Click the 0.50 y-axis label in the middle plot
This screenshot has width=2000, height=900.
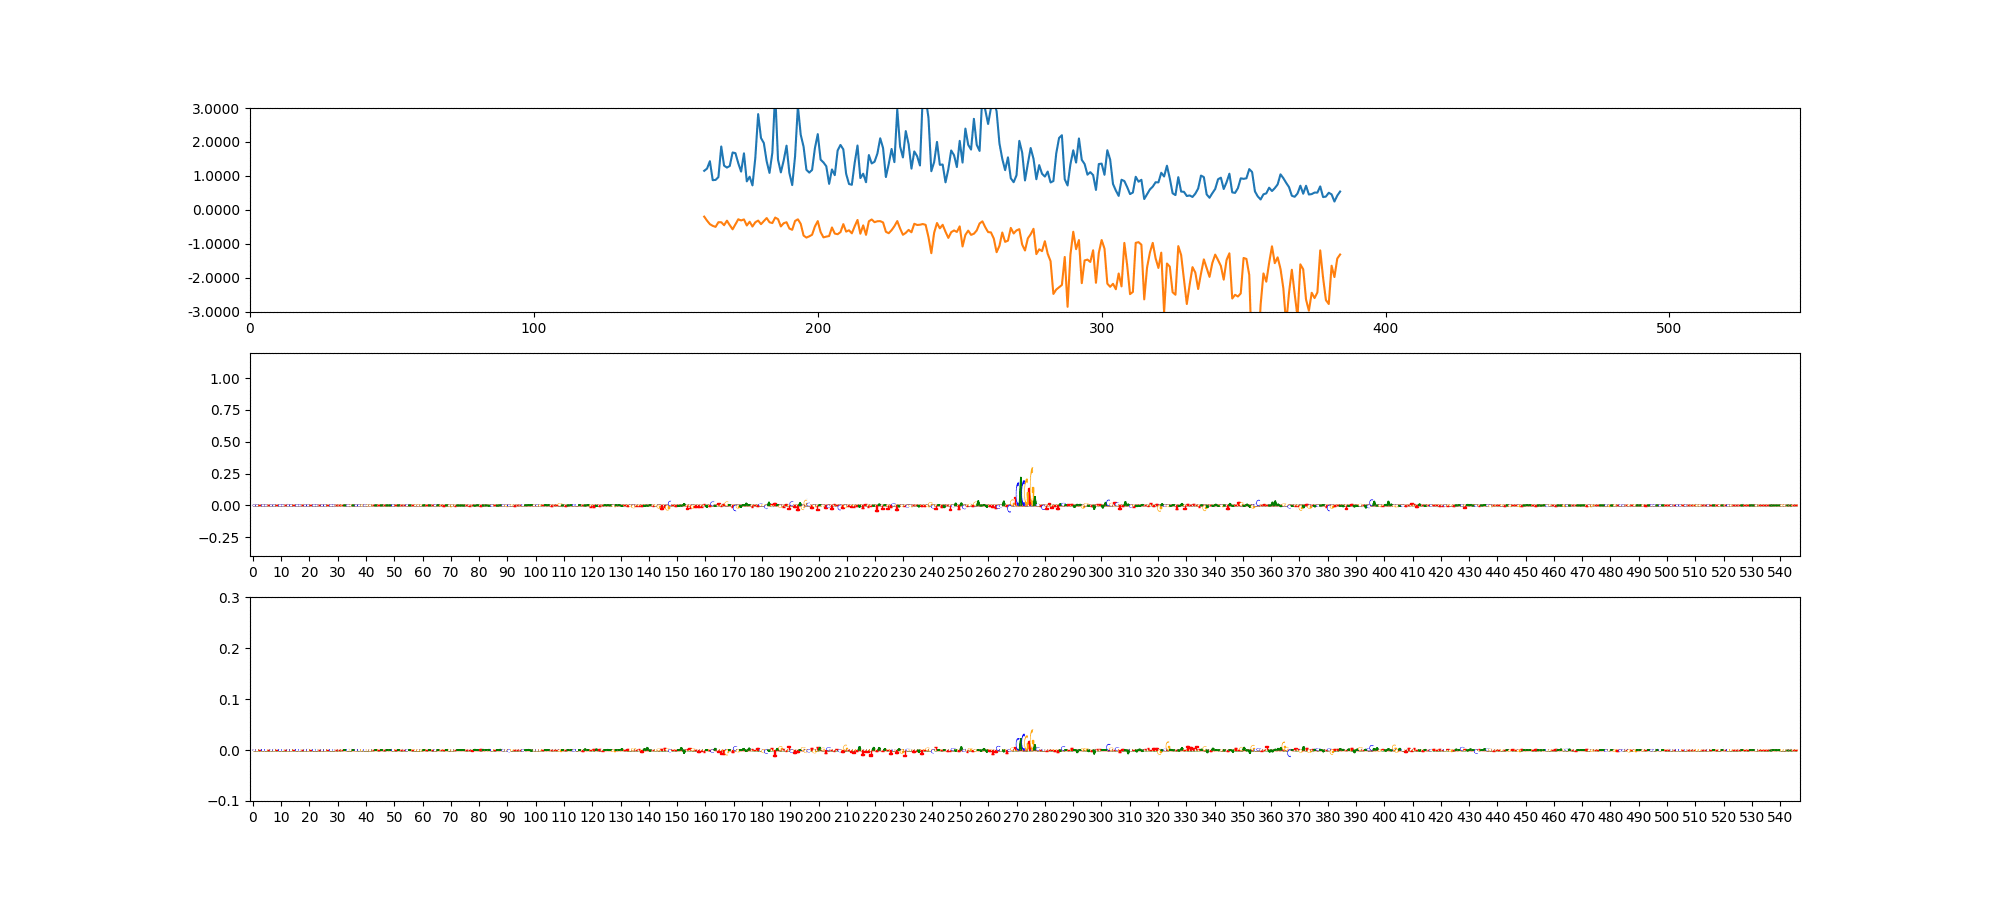tap(225, 442)
